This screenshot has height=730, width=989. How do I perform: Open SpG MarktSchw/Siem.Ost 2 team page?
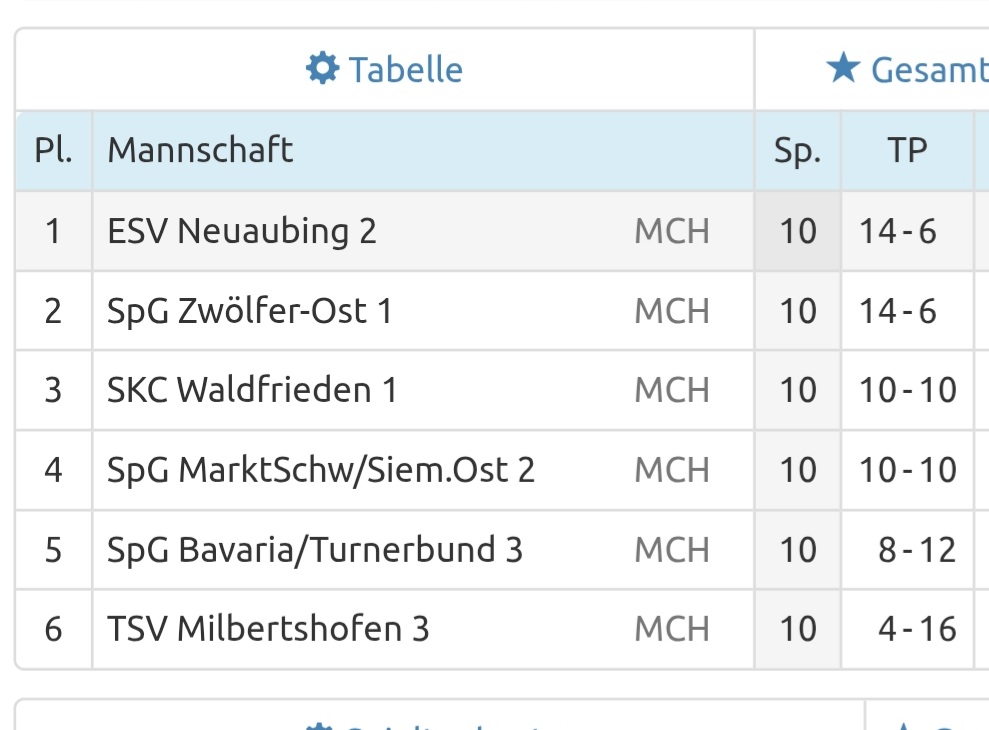coord(321,470)
